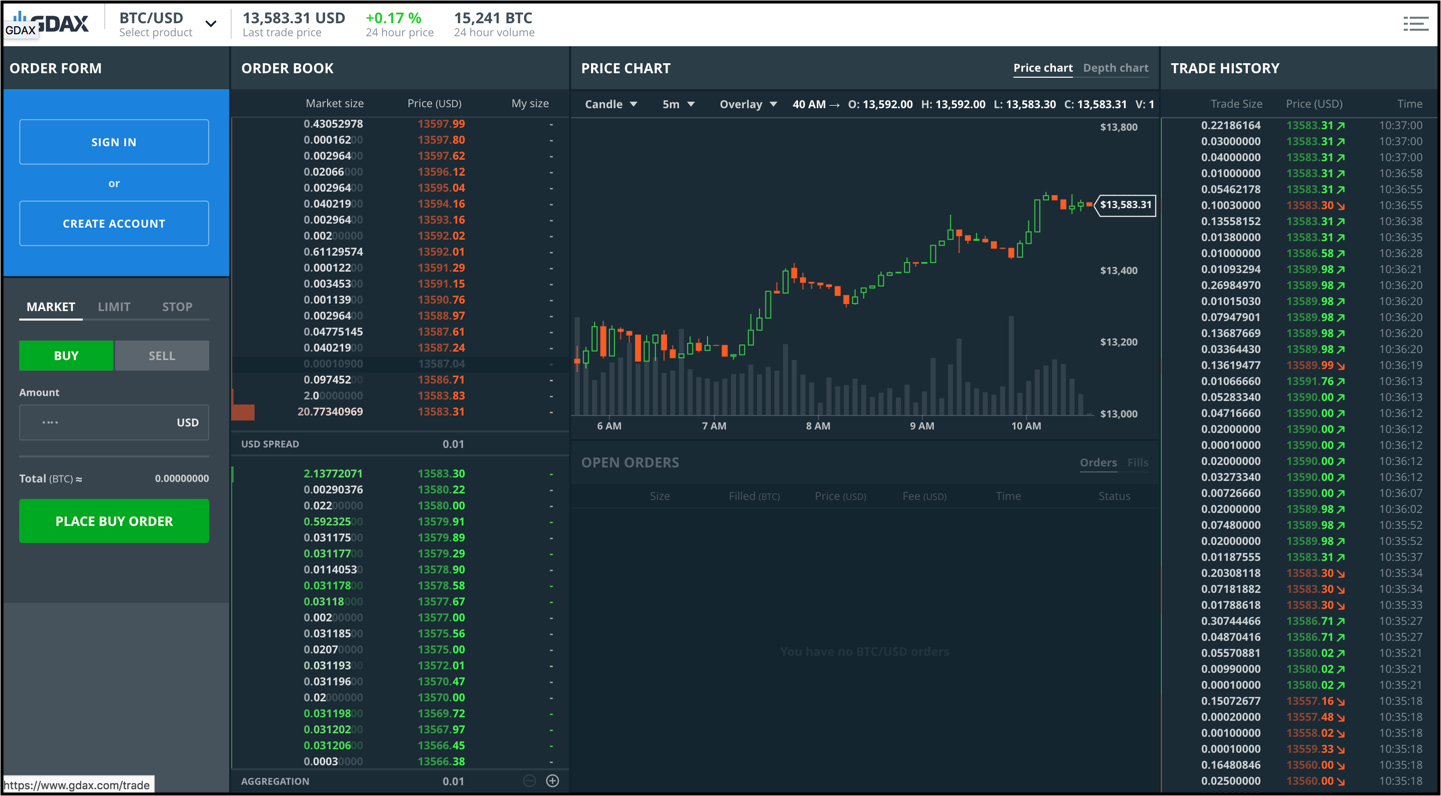Submit with PLACE BUY ORDER button
This screenshot has height=796, width=1441.
coord(114,521)
